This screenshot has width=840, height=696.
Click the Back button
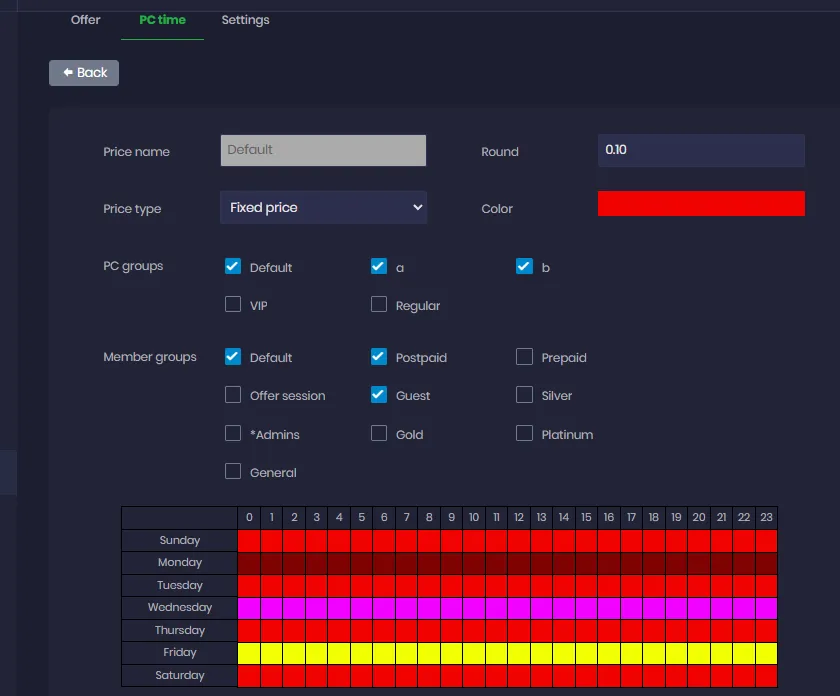(84, 73)
